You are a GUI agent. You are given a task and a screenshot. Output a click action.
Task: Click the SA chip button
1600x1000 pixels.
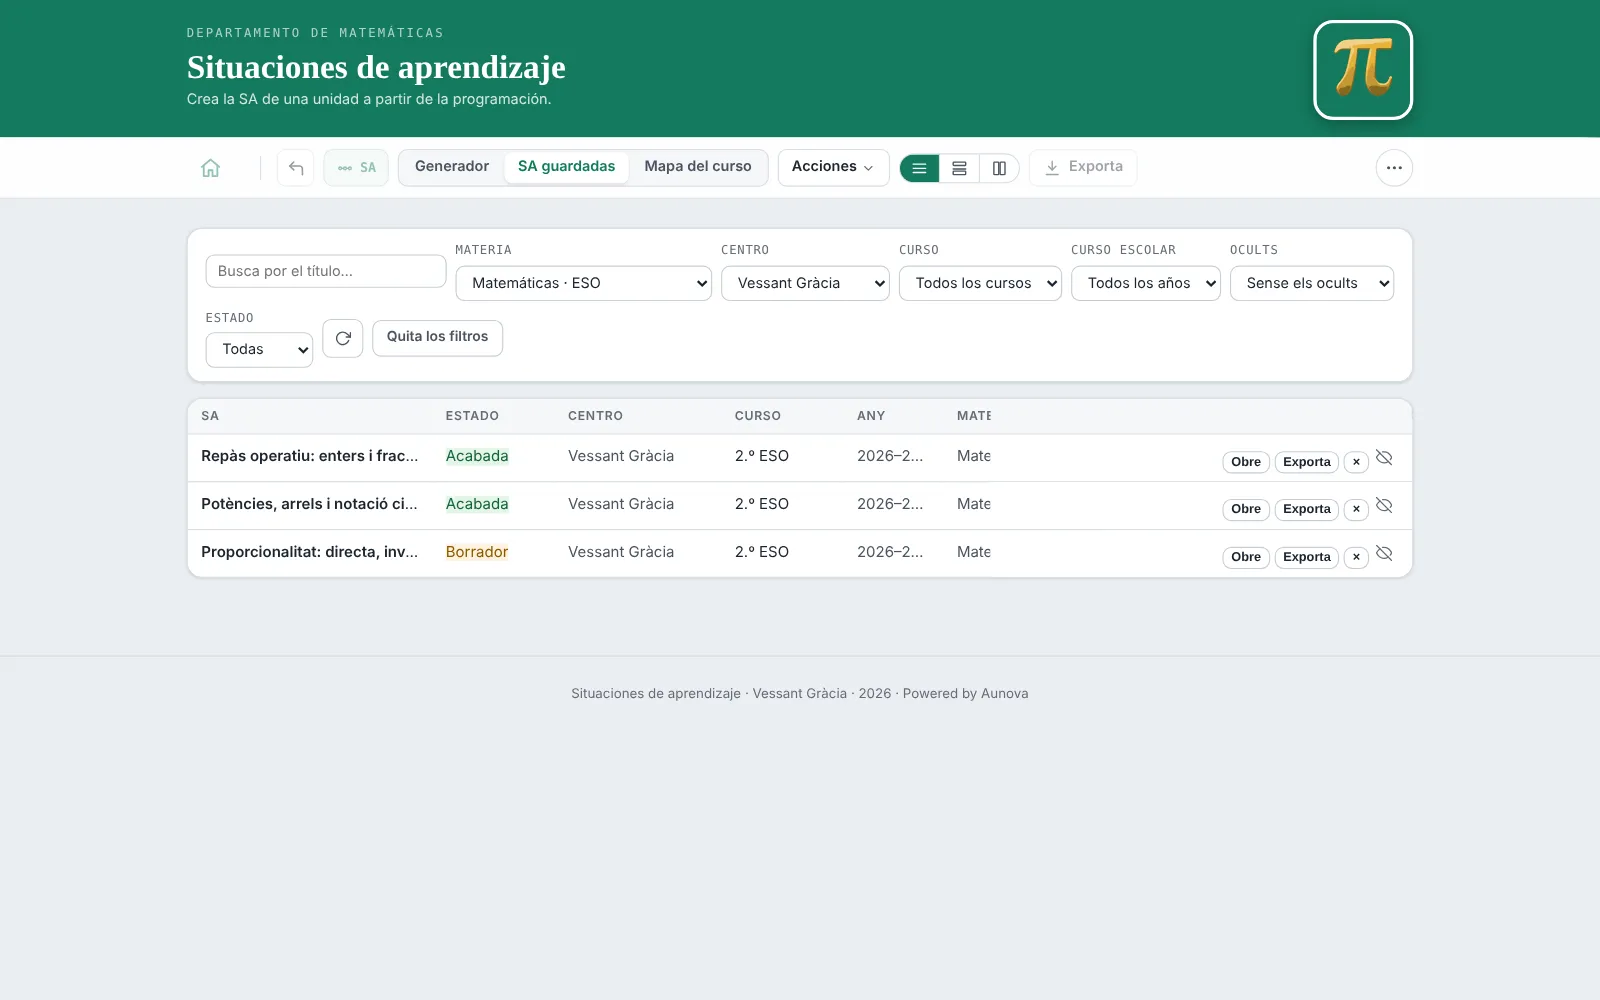356,168
